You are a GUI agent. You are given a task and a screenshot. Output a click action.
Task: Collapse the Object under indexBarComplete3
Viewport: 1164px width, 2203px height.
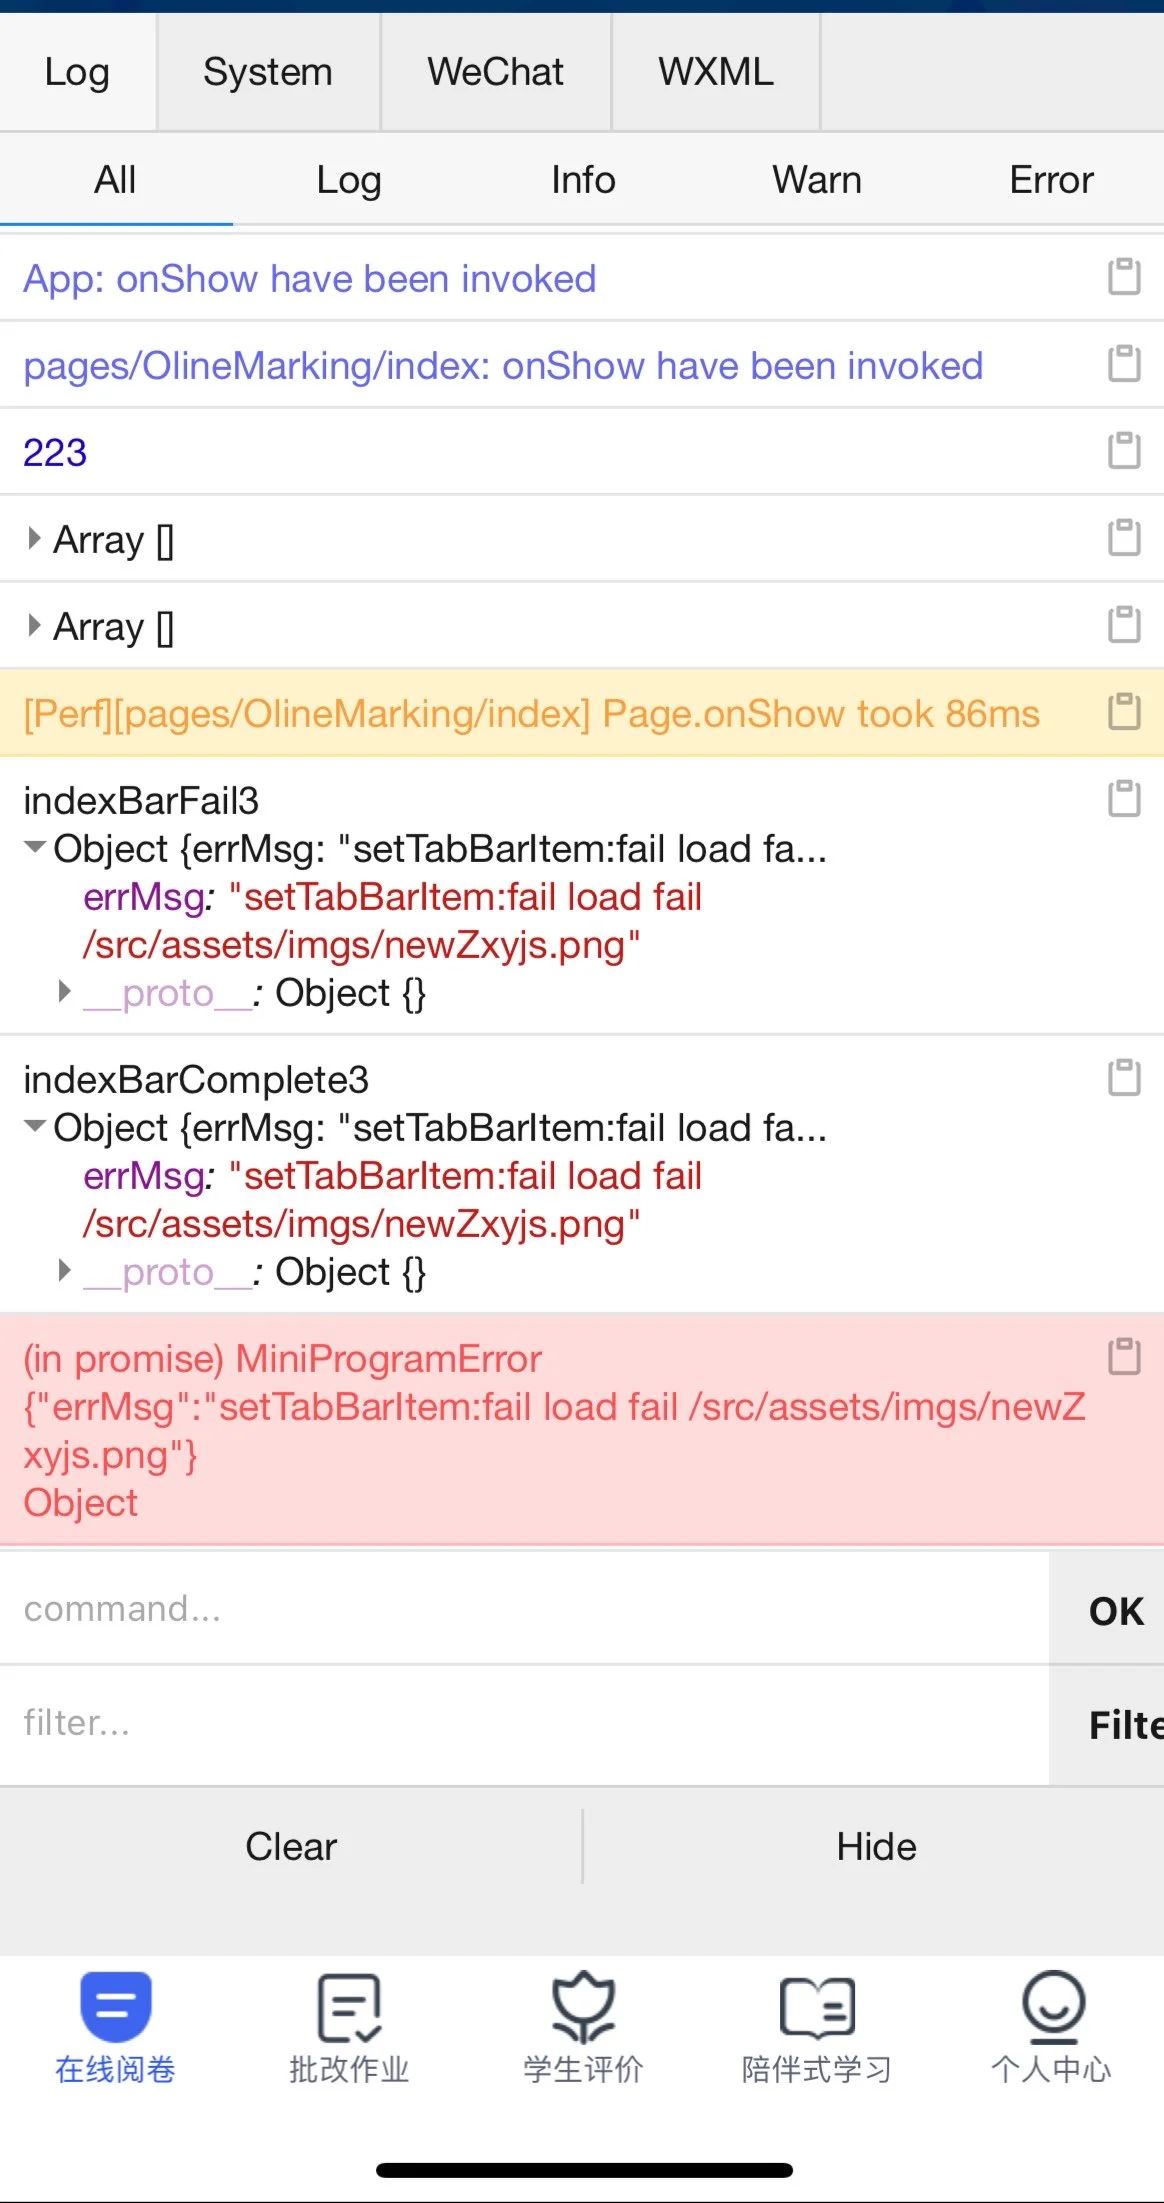click(x=35, y=1127)
